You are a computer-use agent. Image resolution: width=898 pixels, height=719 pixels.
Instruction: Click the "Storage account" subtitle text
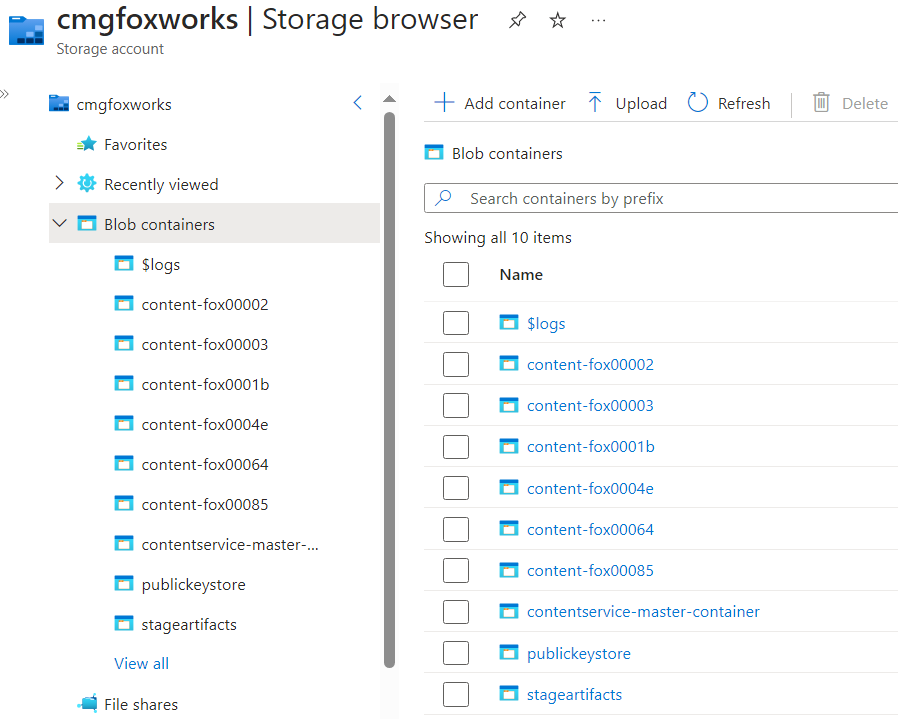(110, 49)
